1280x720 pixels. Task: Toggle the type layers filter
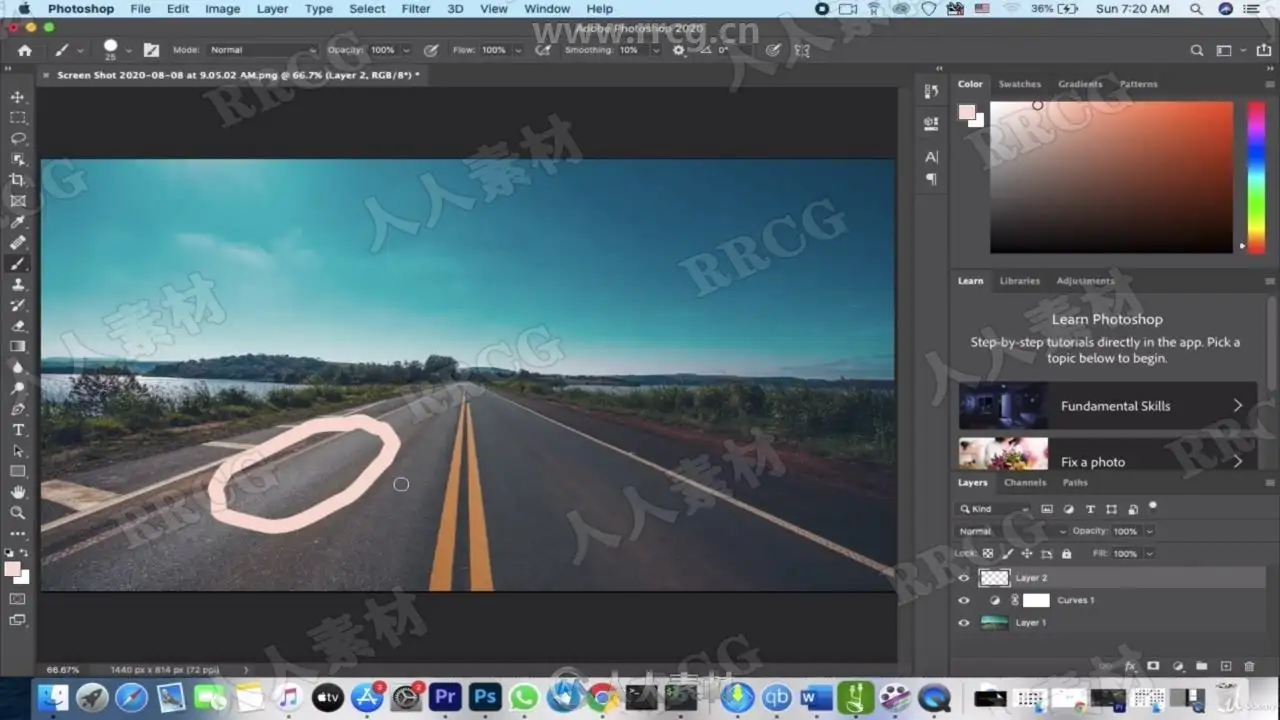(1090, 509)
